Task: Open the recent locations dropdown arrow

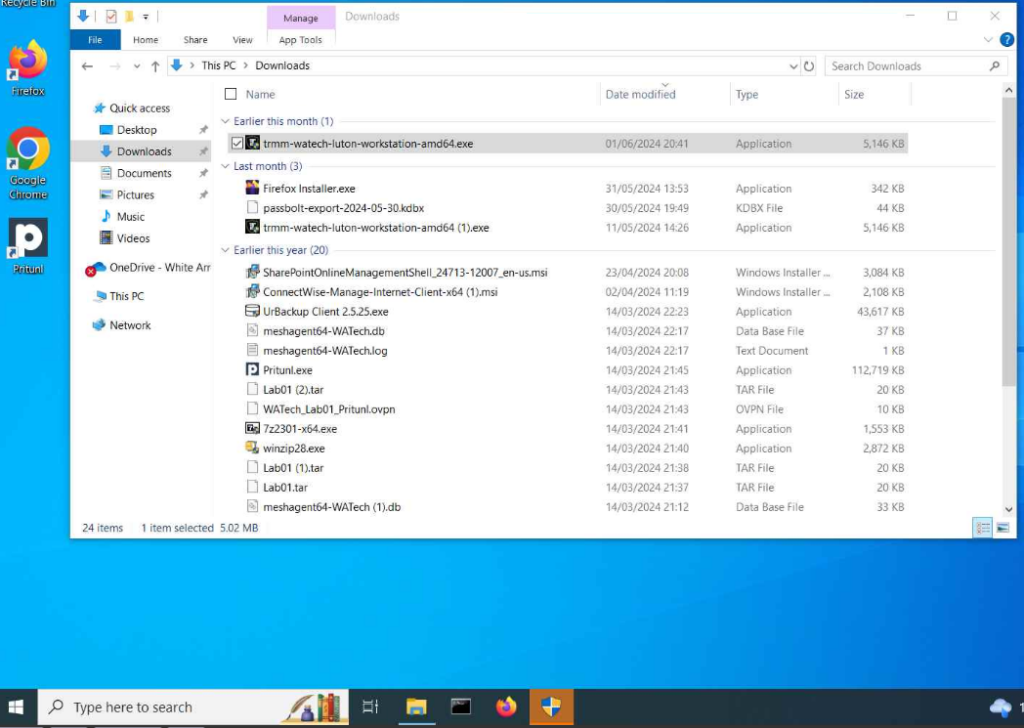Action: [136, 66]
